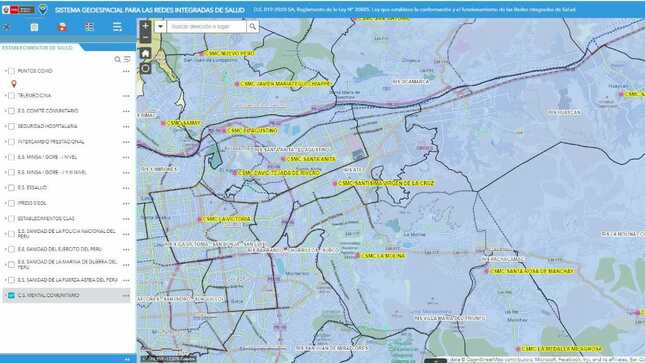Search layers with the magnifier icon
Screen dimensions: 645x363
117,59
